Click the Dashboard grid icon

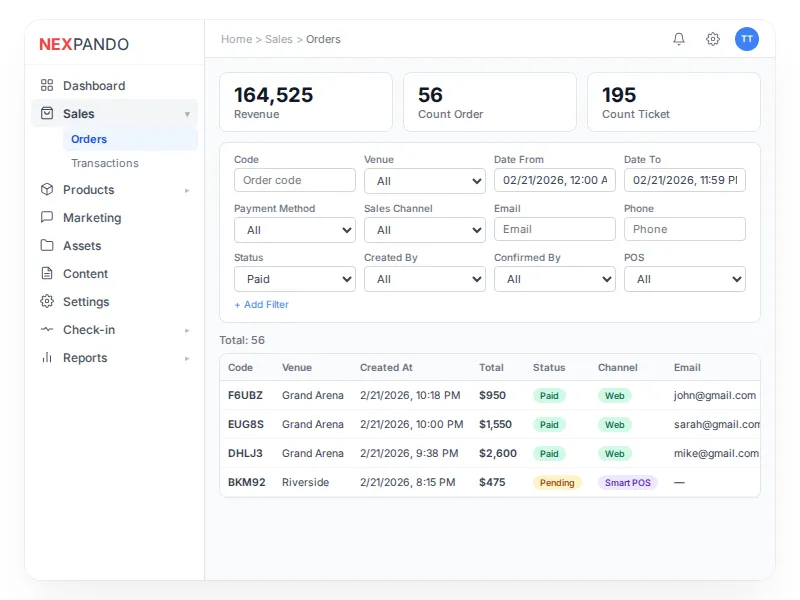point(47,85)
